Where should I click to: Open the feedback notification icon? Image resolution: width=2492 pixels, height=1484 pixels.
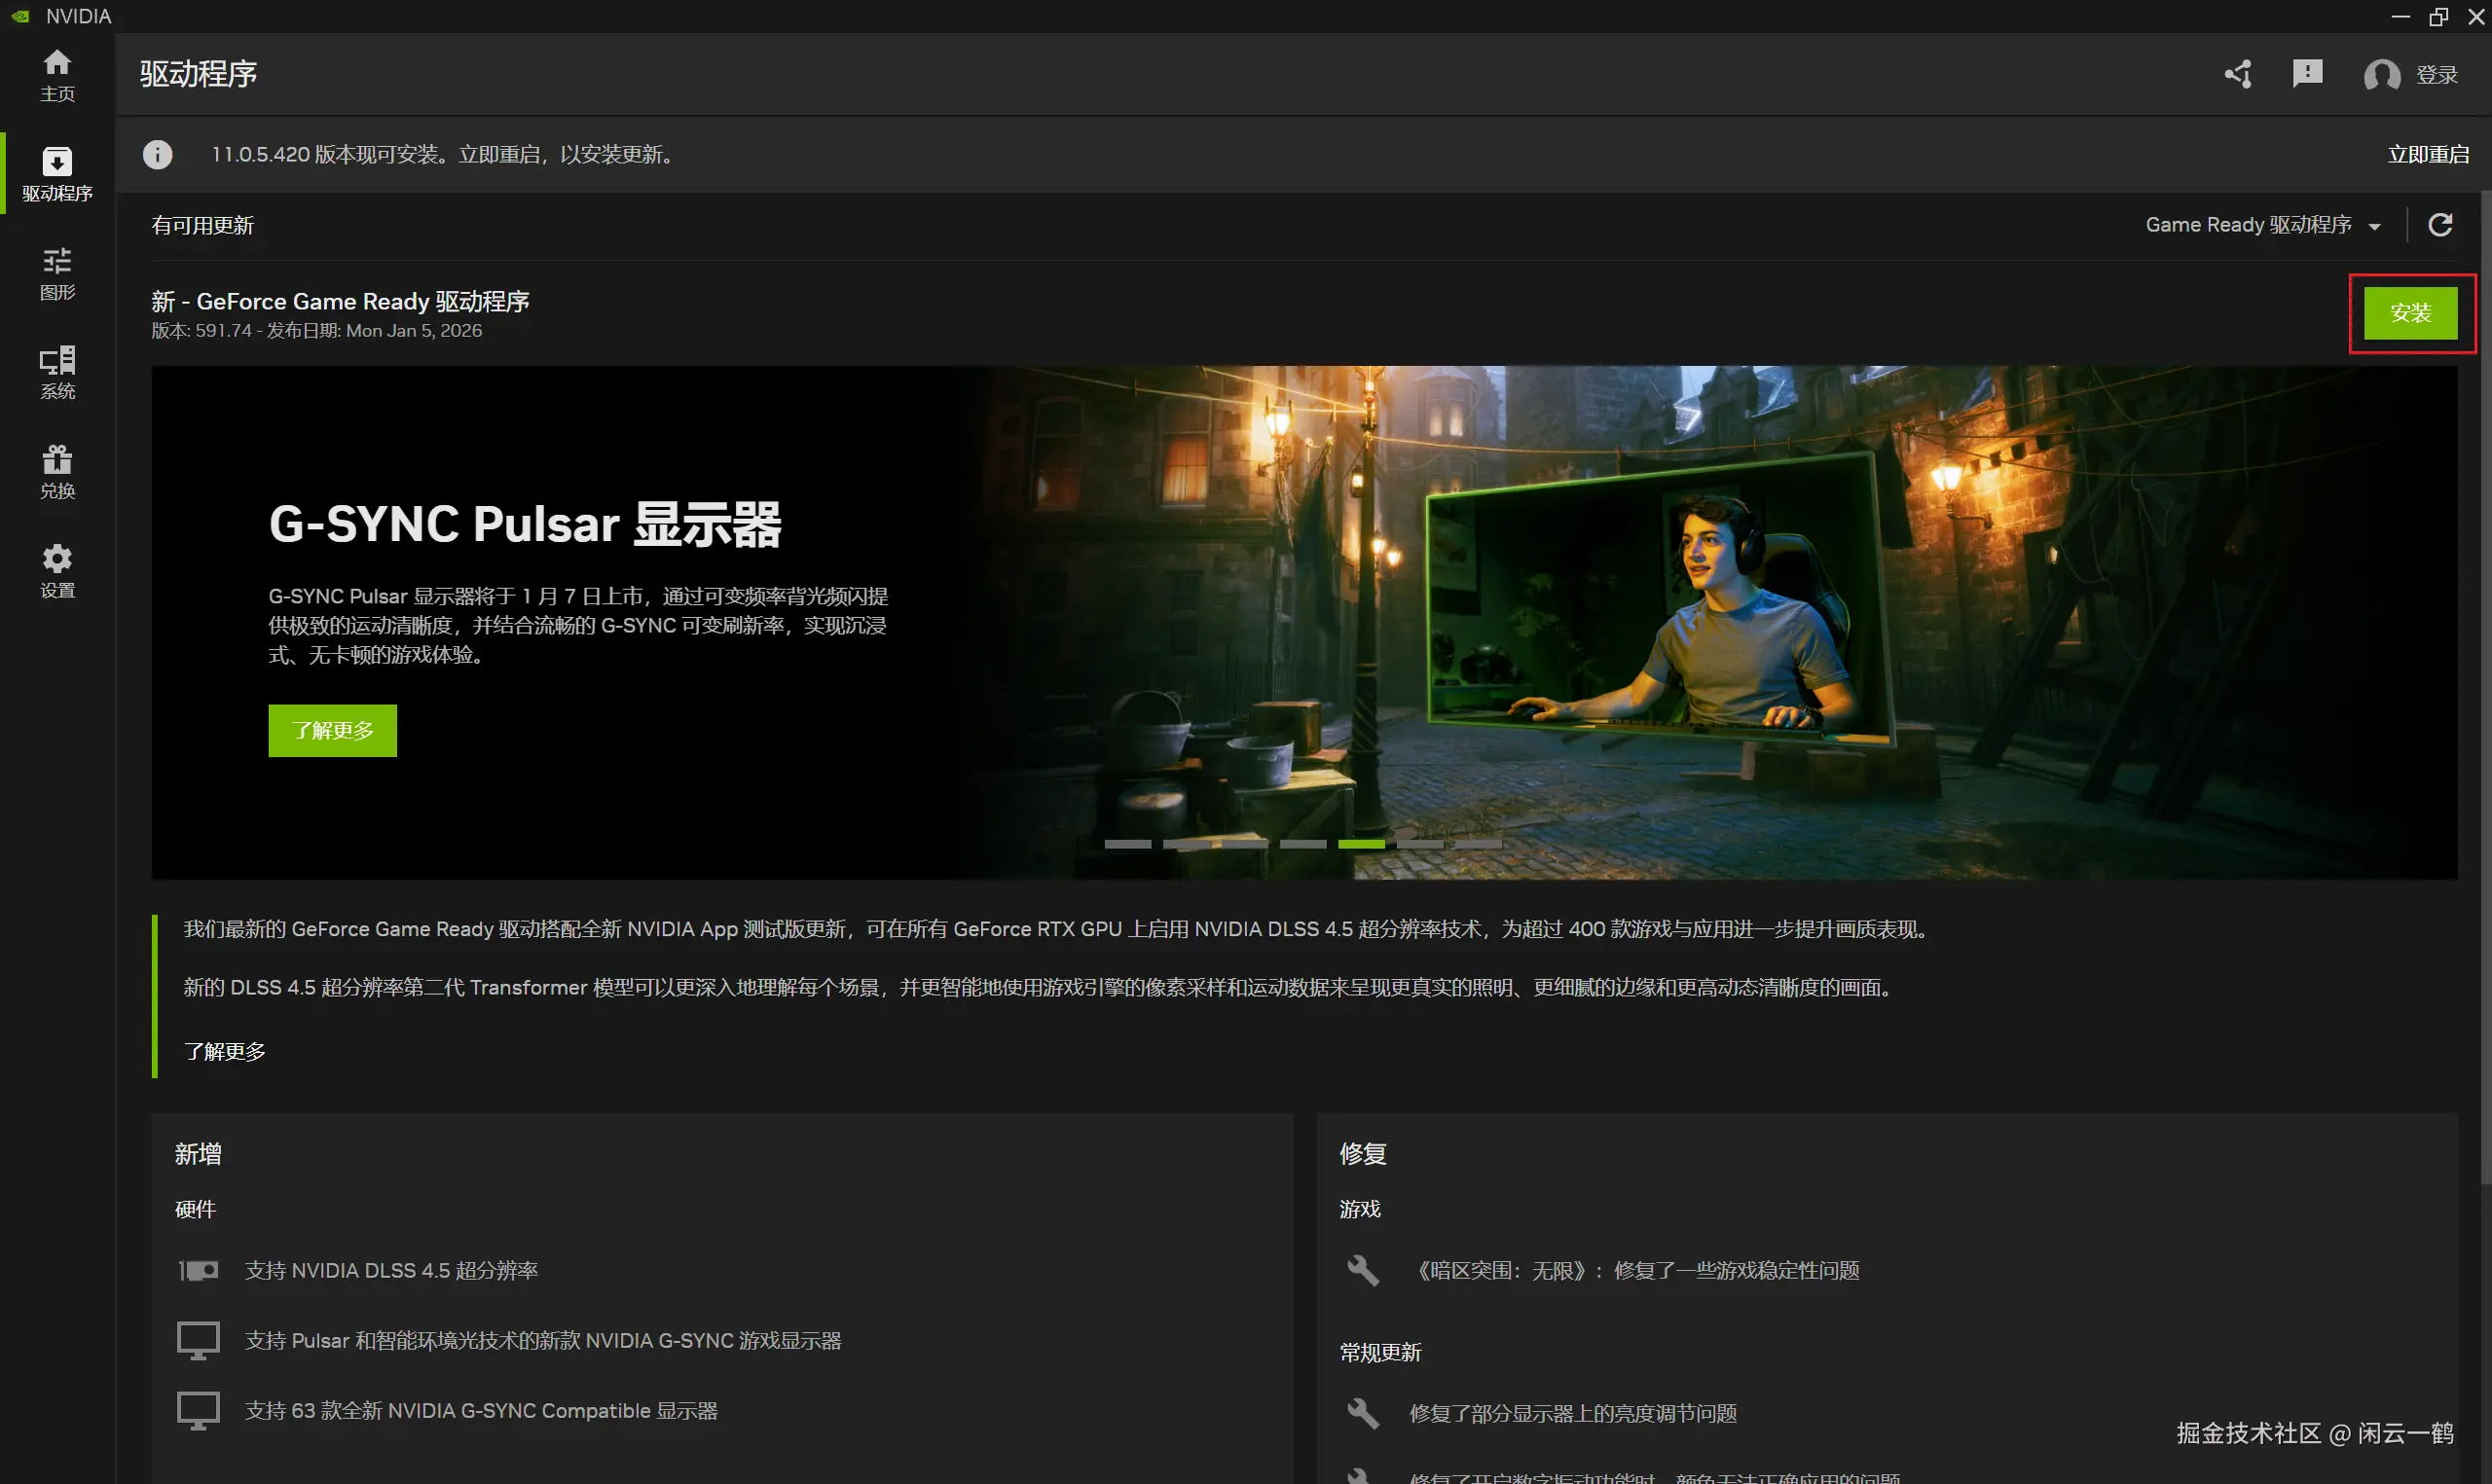click(x=2308, y=74)
